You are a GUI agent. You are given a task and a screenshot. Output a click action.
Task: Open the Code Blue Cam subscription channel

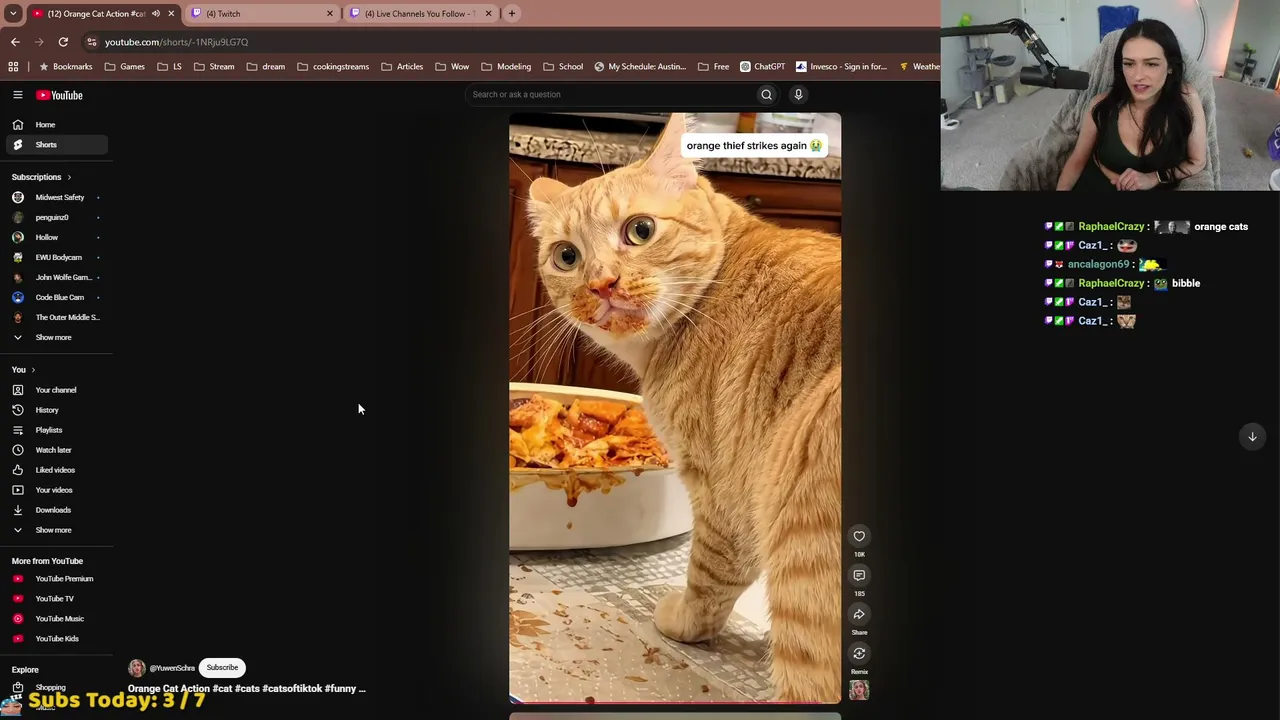click(55, 297)
